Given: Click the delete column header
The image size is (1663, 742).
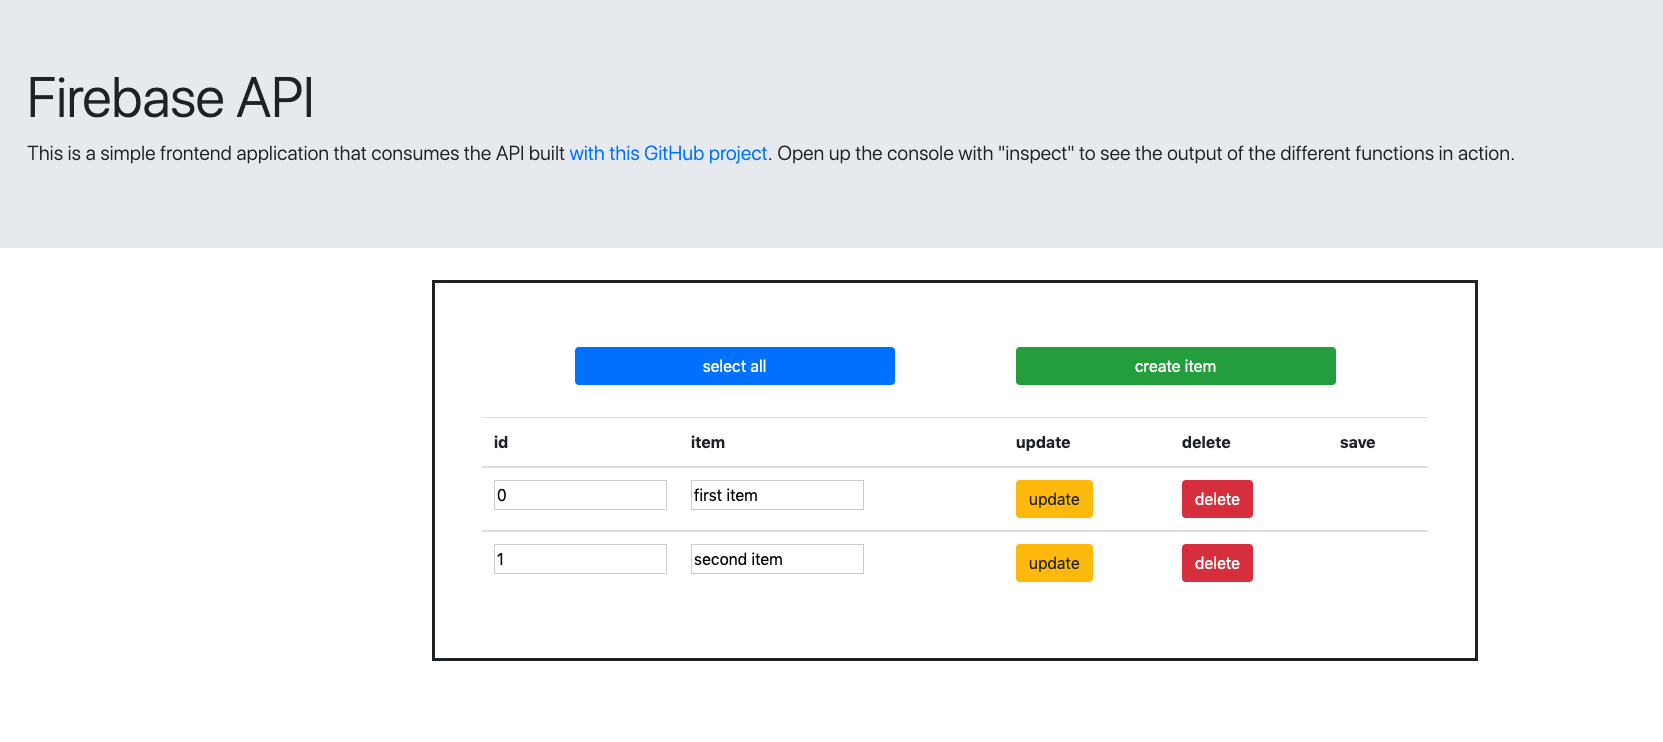Looking at the screenshot, I should [1205, 442].
